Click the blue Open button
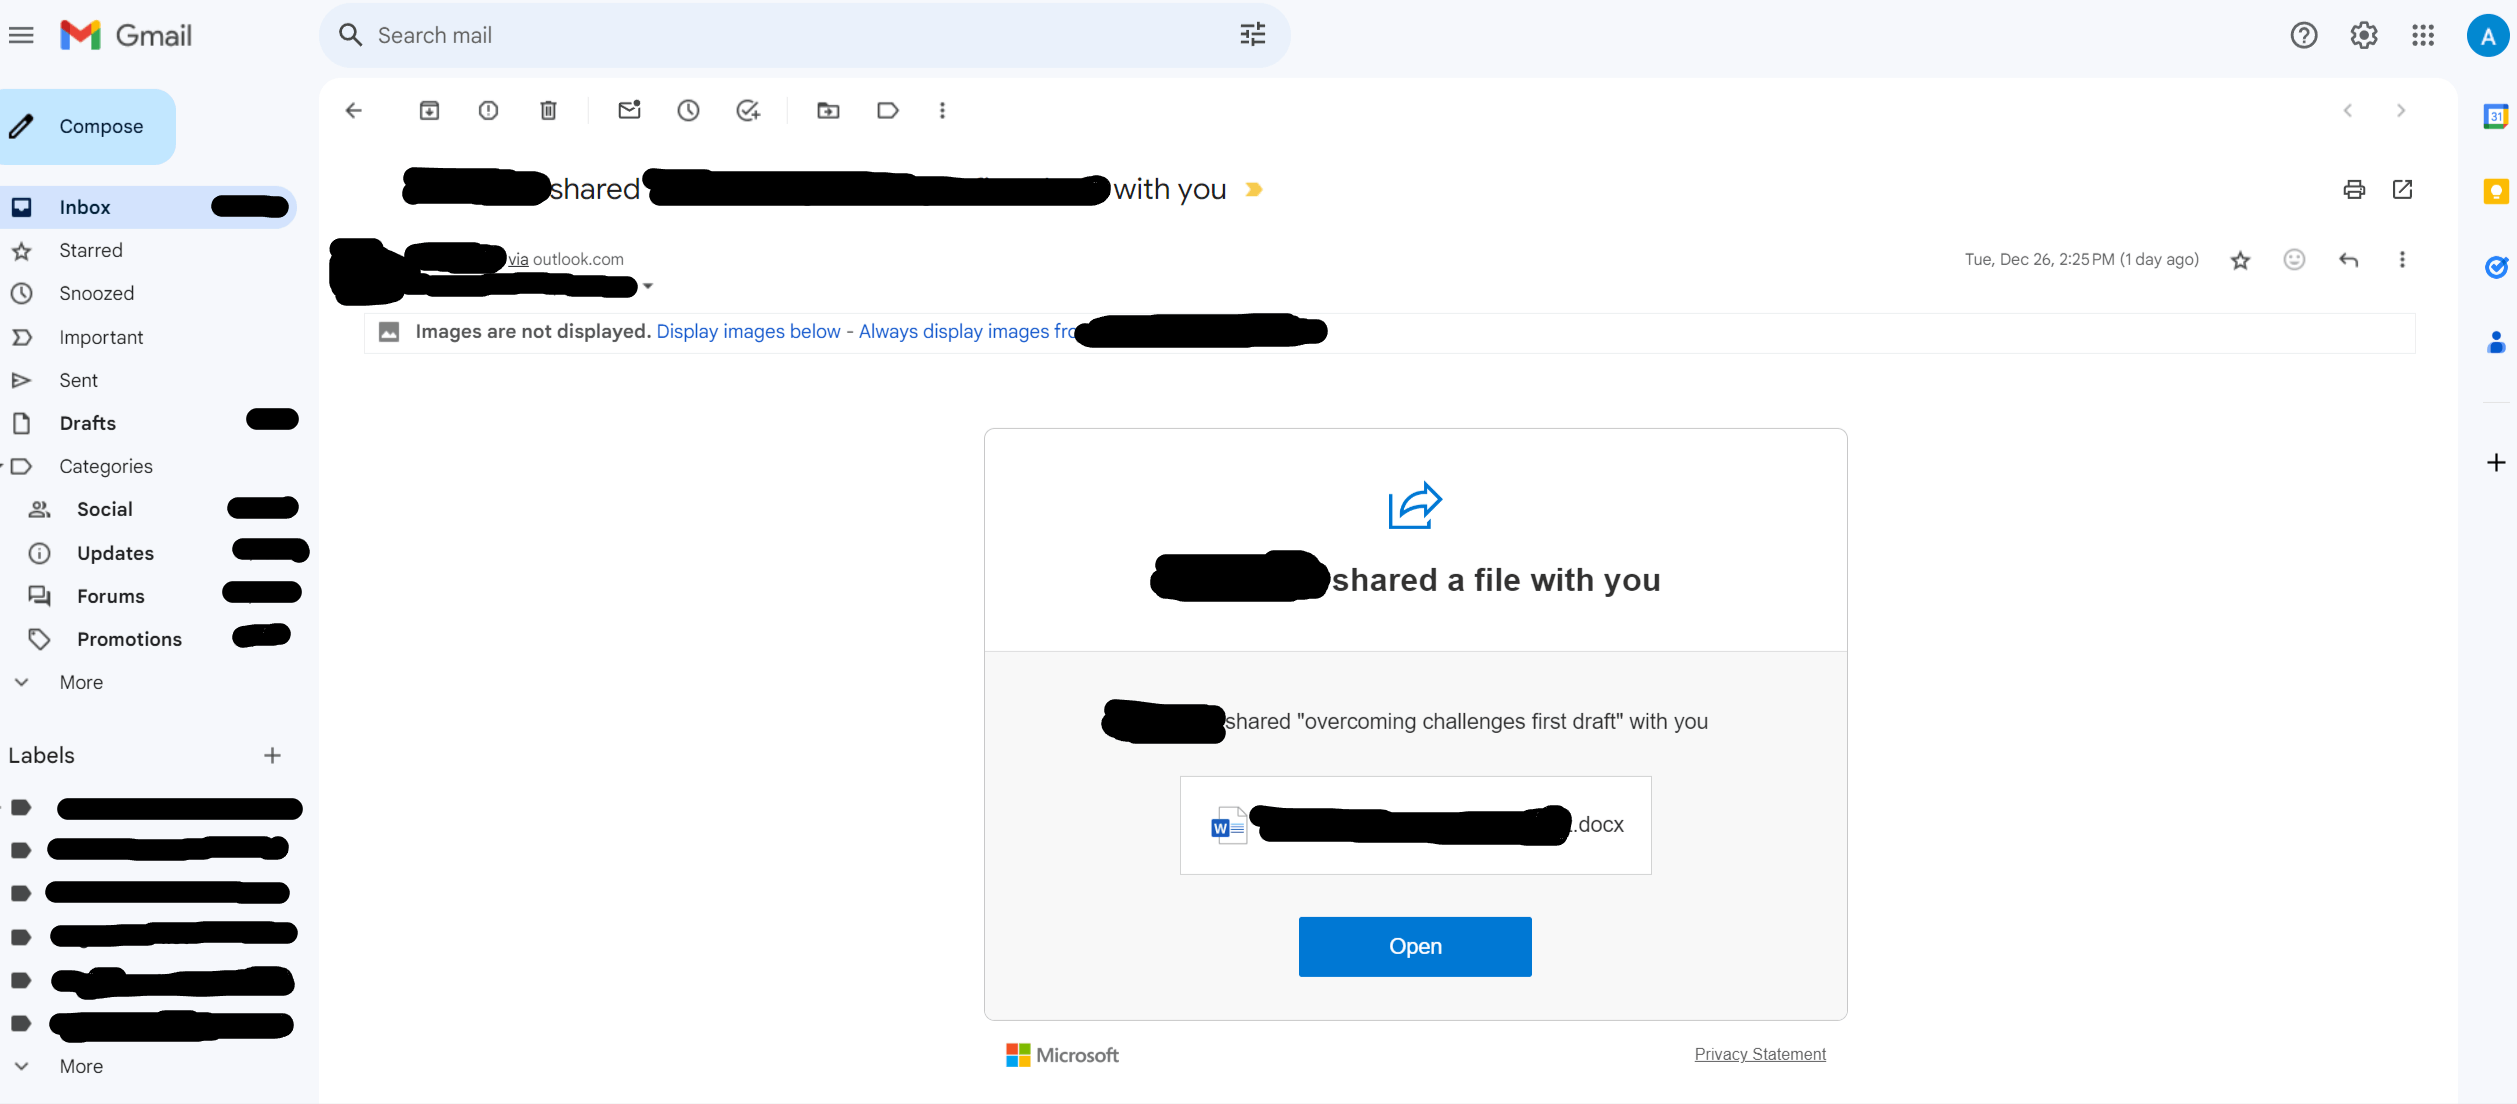Viewport: 2517px width, 1104px height. [1415, 947]
